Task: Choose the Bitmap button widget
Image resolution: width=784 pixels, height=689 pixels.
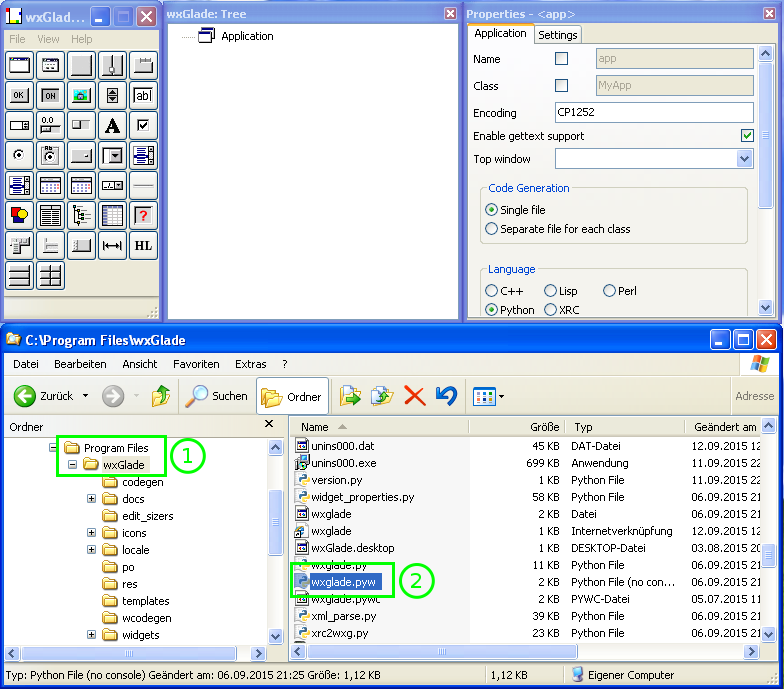Action: (81, 95)
